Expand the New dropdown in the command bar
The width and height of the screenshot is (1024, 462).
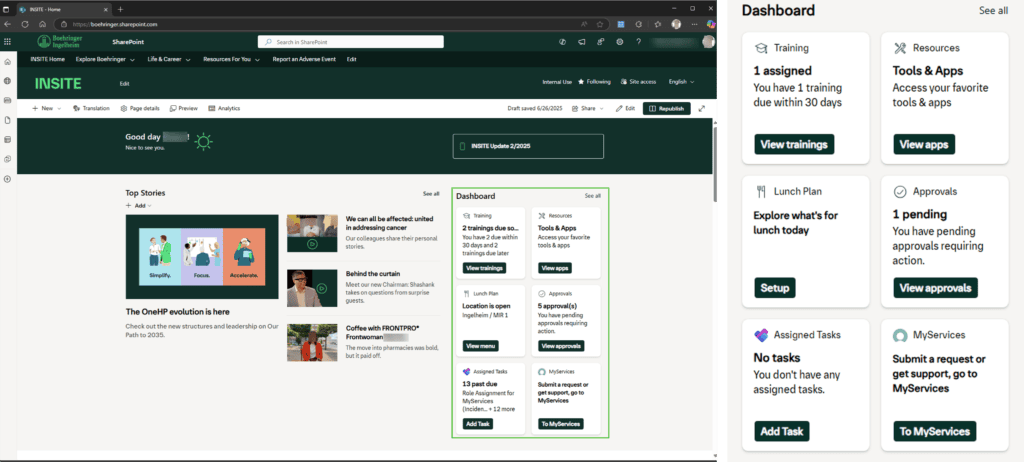[x=47, y=108]
